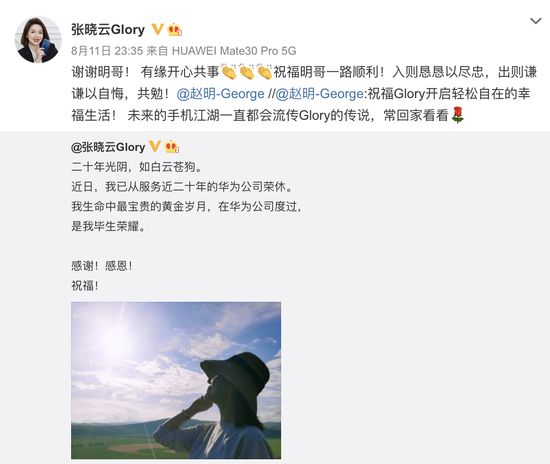Image resolution: width=550 pixels, height=464 pixels.
Task: Click the first clapping hands emoji
Action: 229,72
